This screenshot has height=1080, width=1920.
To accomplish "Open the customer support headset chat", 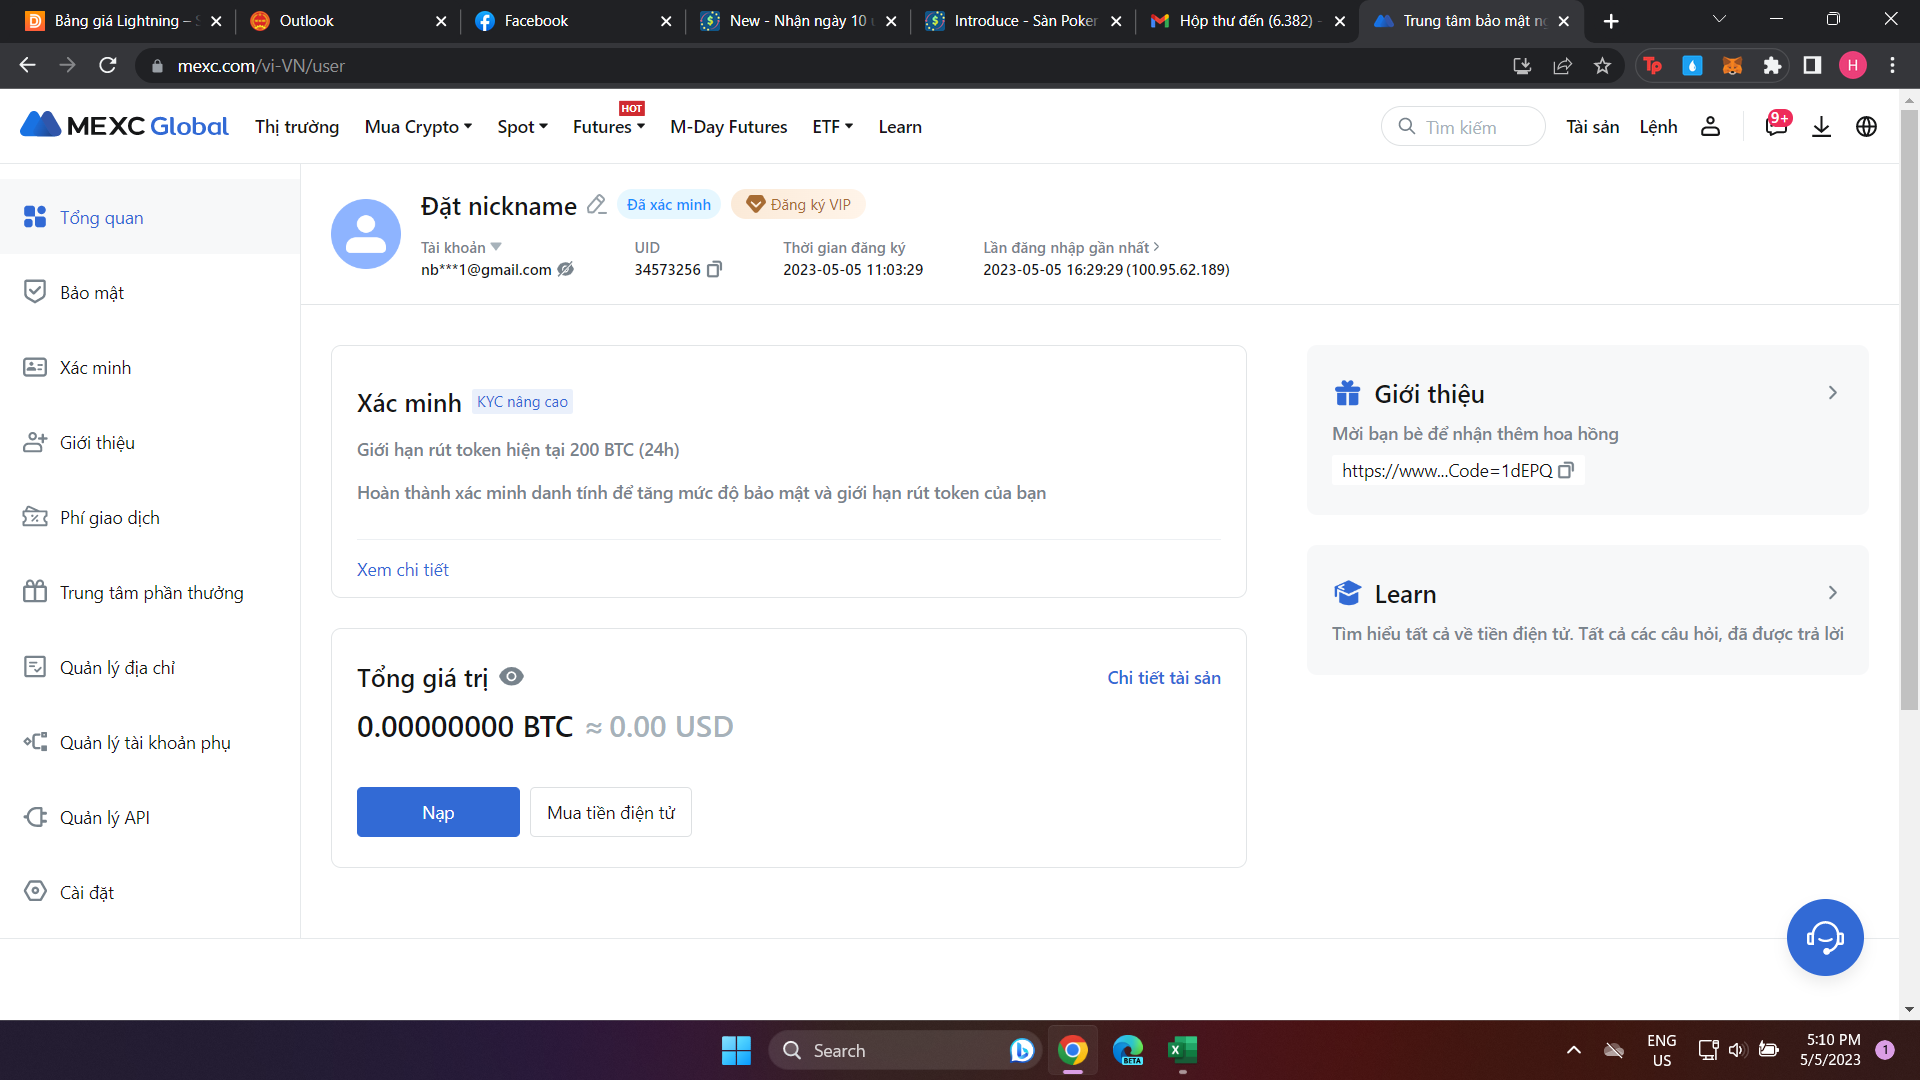I will click(x=1824, y=937).
